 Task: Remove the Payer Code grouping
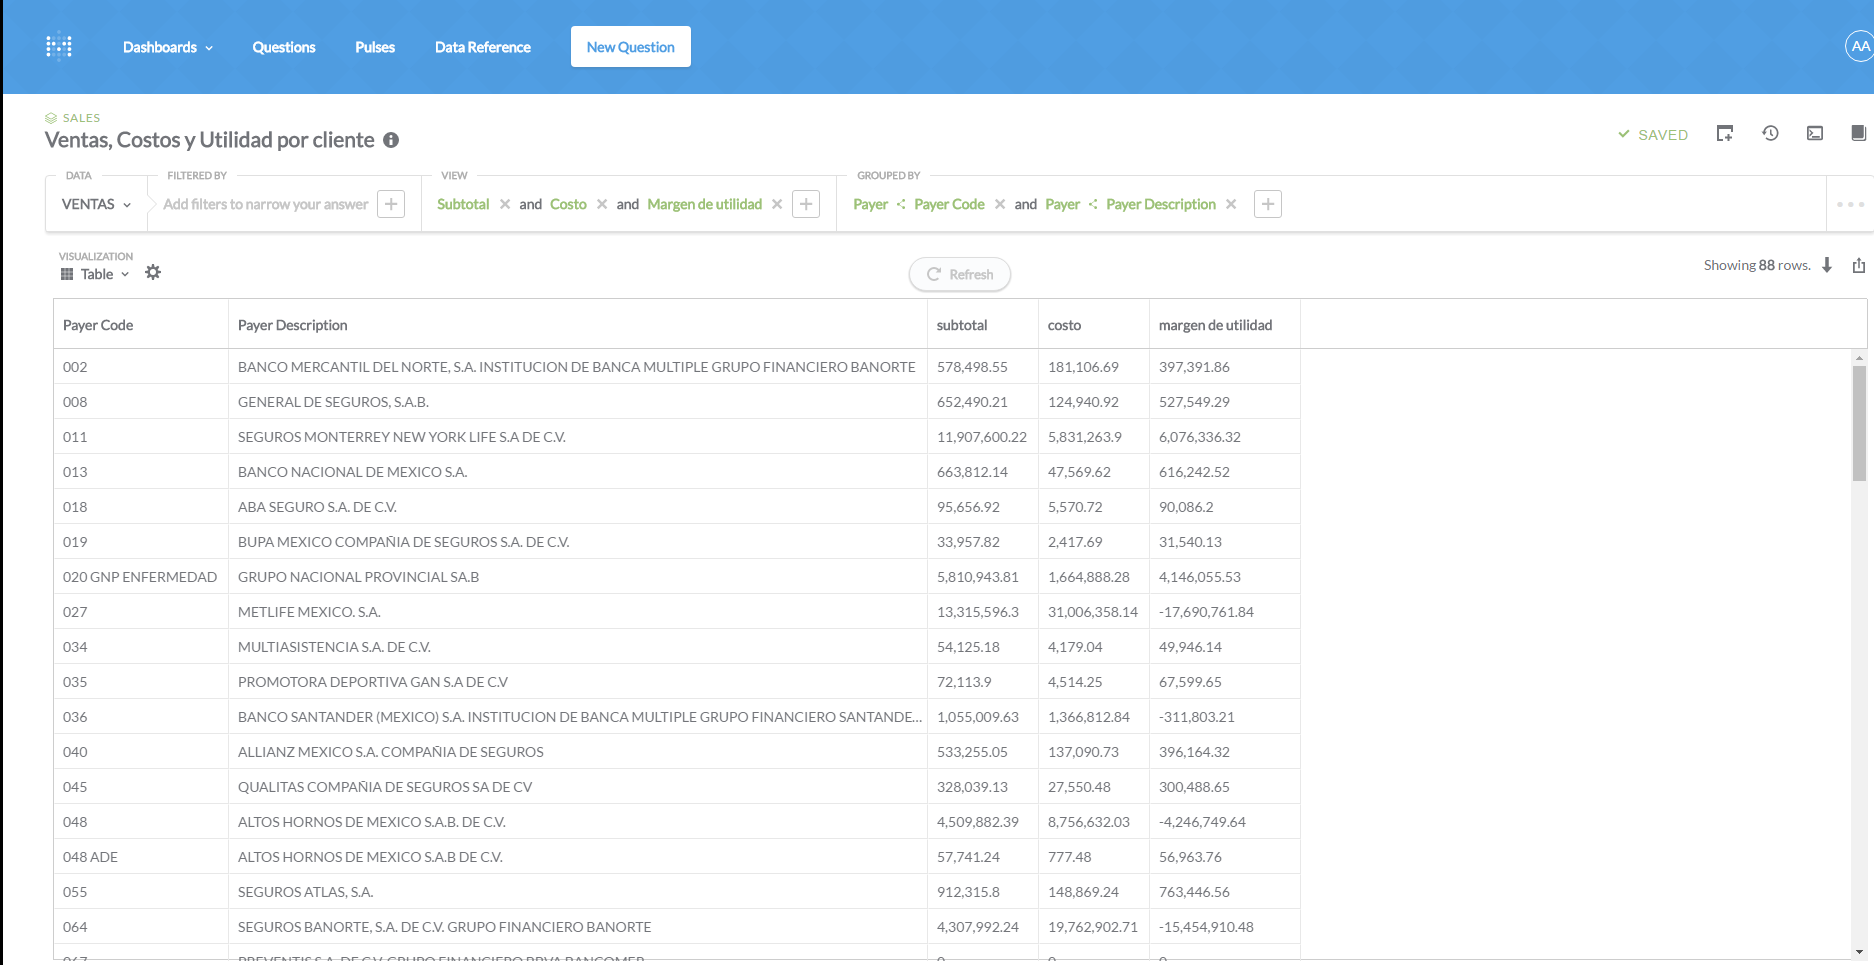pyautogui.click(x=1000, y=204)
